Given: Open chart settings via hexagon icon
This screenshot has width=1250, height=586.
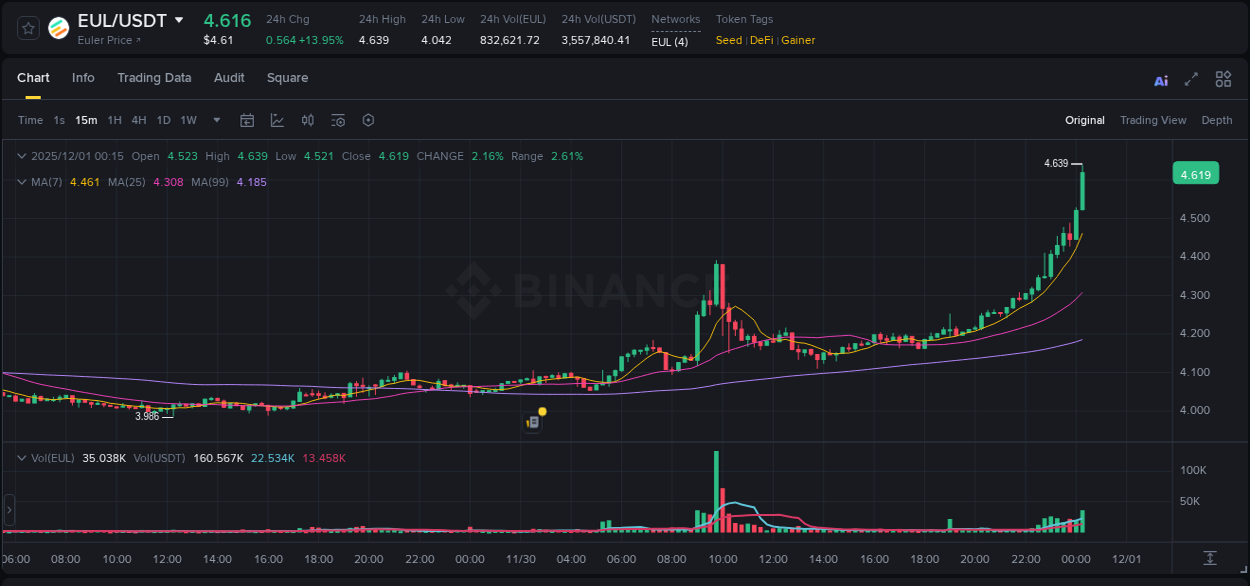Looking at the screenshot, I should (x=368, y=120).
